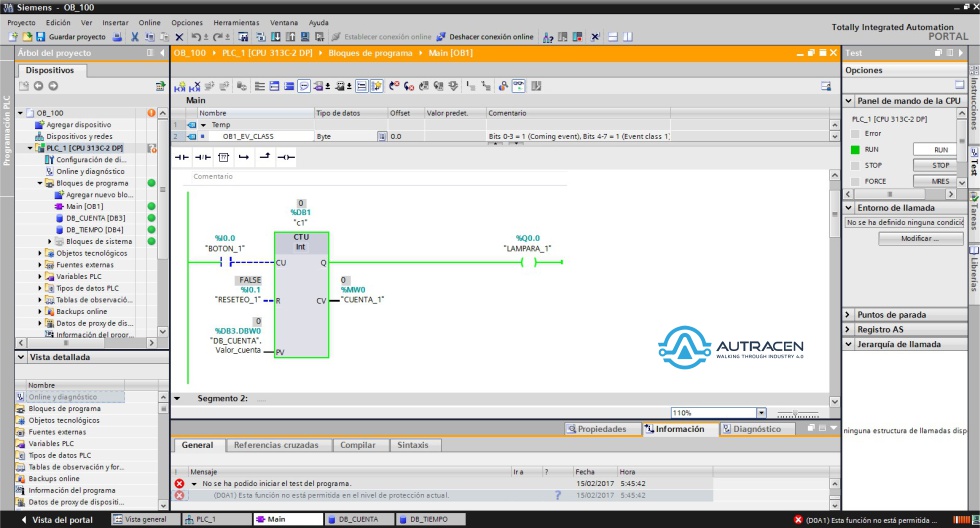Click the BOTON_1 contact in the ladder
Screen dimensions: 980x528
226,262
